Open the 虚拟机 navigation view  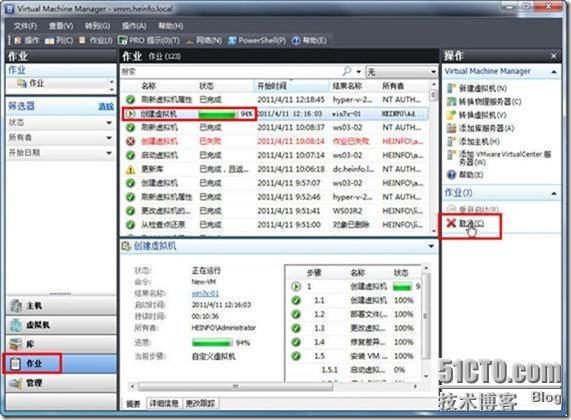(x=61, y=325)
